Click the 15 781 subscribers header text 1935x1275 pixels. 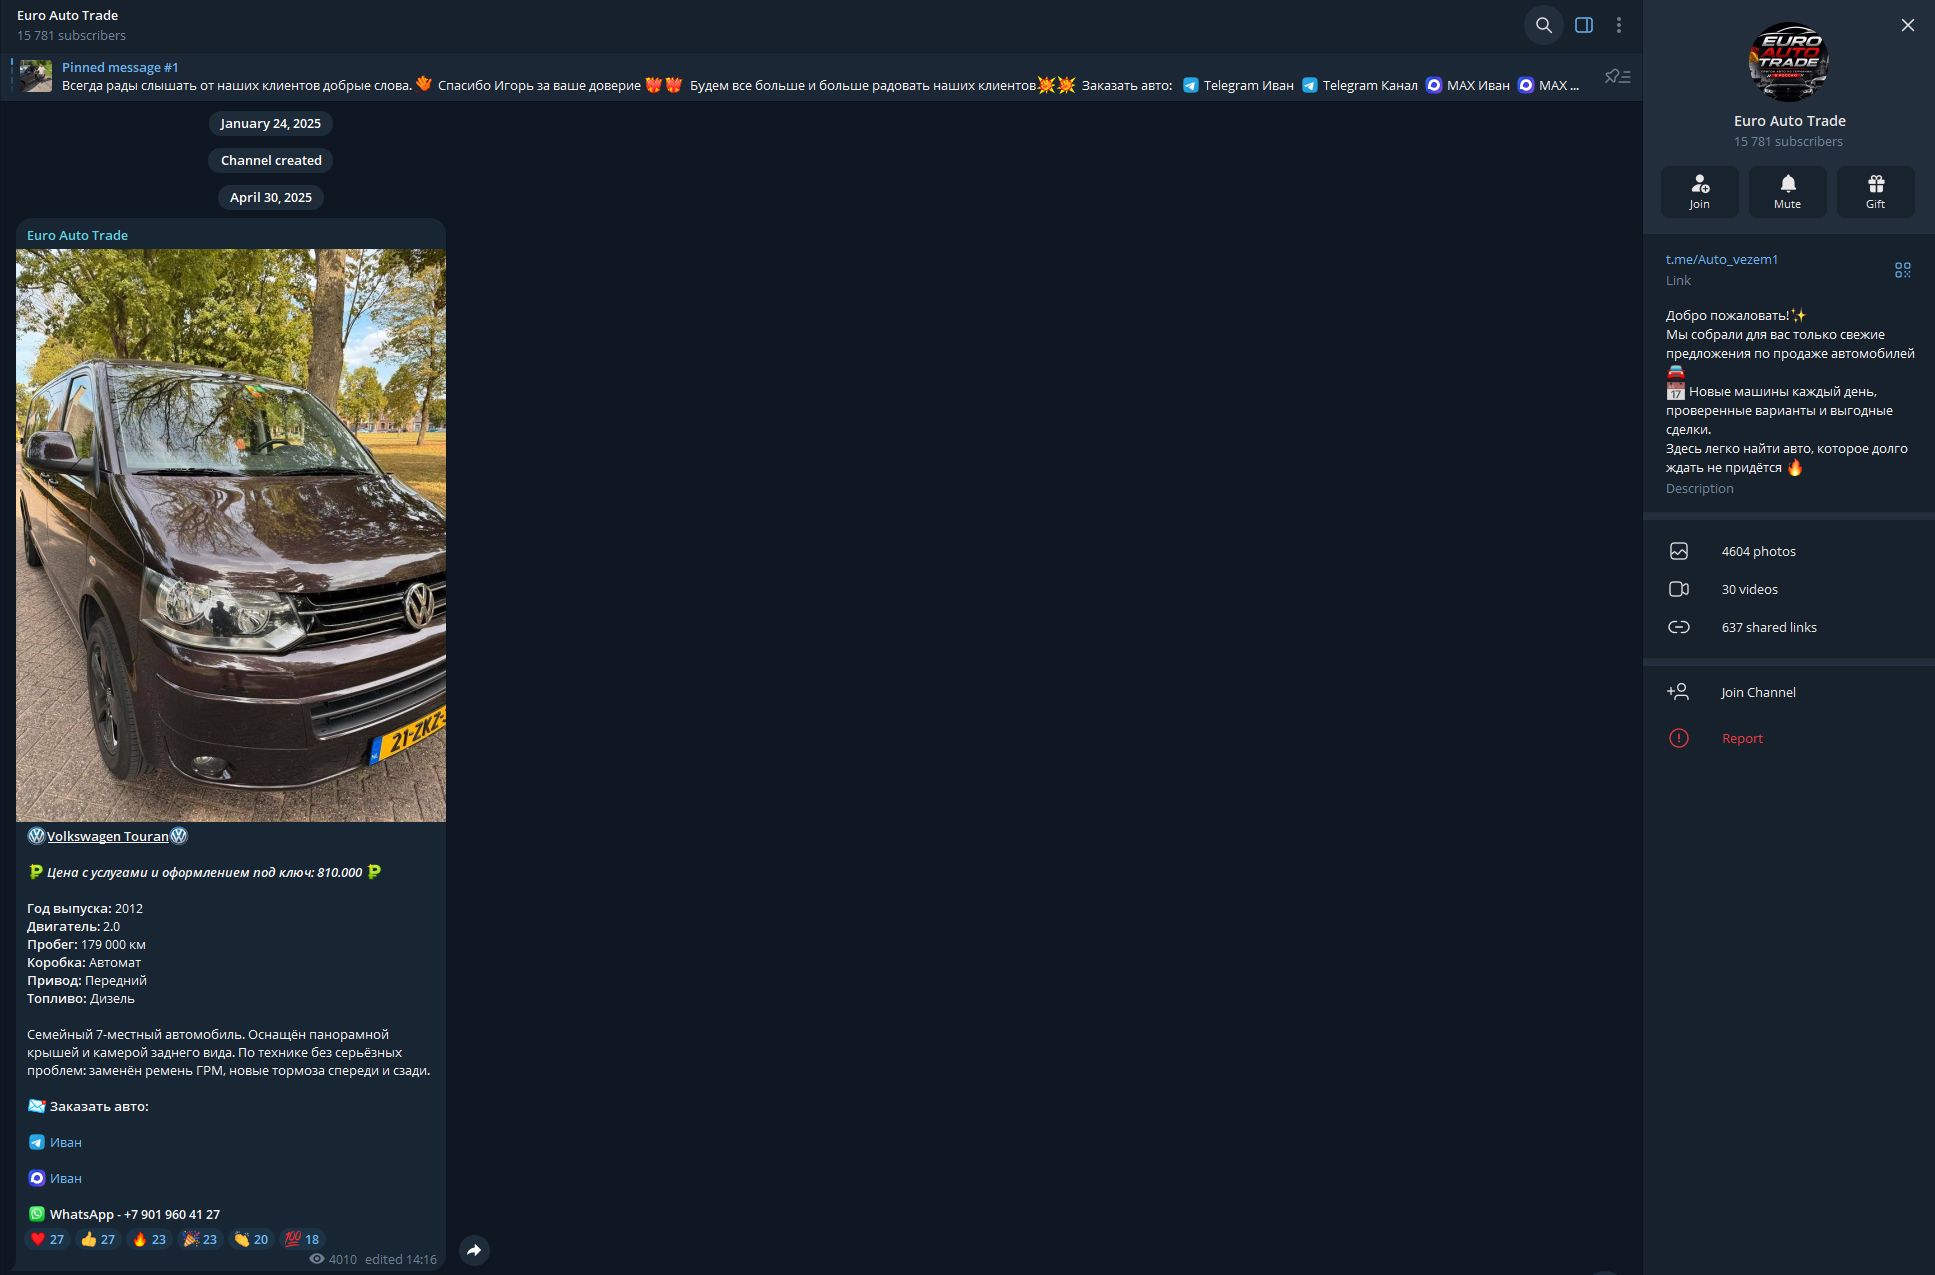point(72,35)
